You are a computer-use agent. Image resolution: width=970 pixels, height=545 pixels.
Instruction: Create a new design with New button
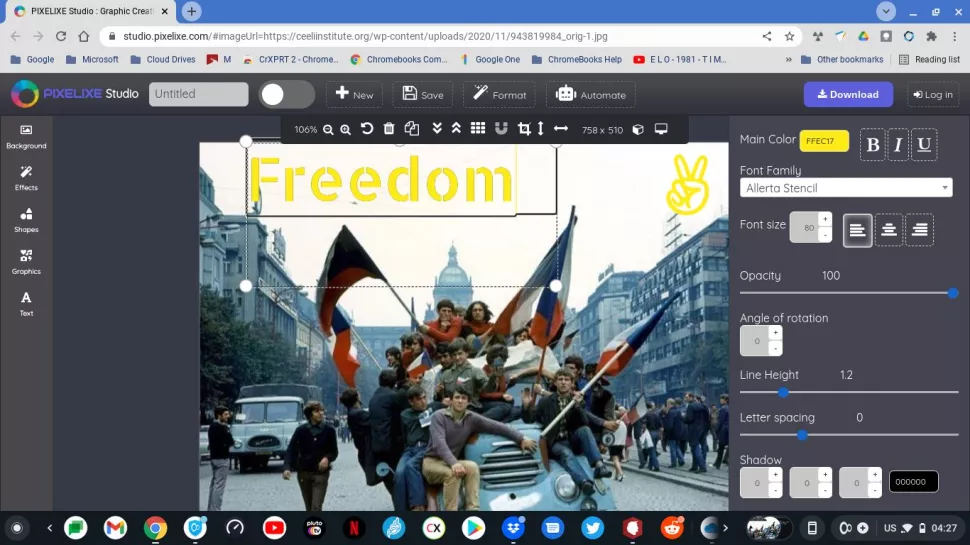(x=354, y=95)
